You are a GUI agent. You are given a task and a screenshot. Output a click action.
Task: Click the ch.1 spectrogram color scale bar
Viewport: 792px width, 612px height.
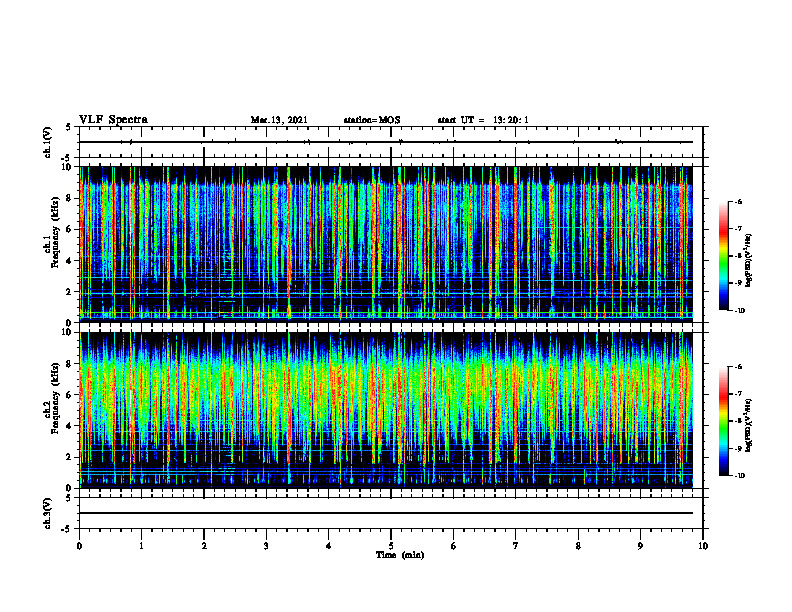point(723,256)
